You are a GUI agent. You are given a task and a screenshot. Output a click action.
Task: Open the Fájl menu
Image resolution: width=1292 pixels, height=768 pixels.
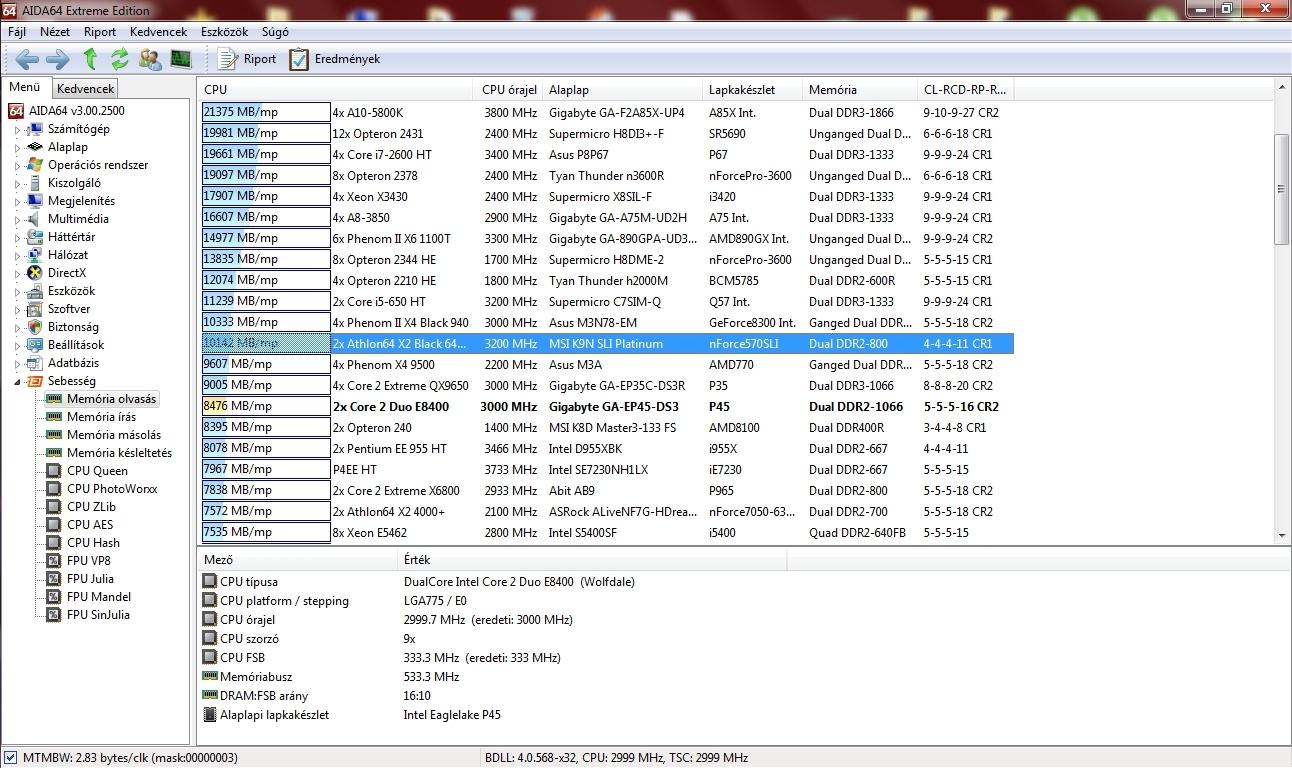click(x=17, y=32)
